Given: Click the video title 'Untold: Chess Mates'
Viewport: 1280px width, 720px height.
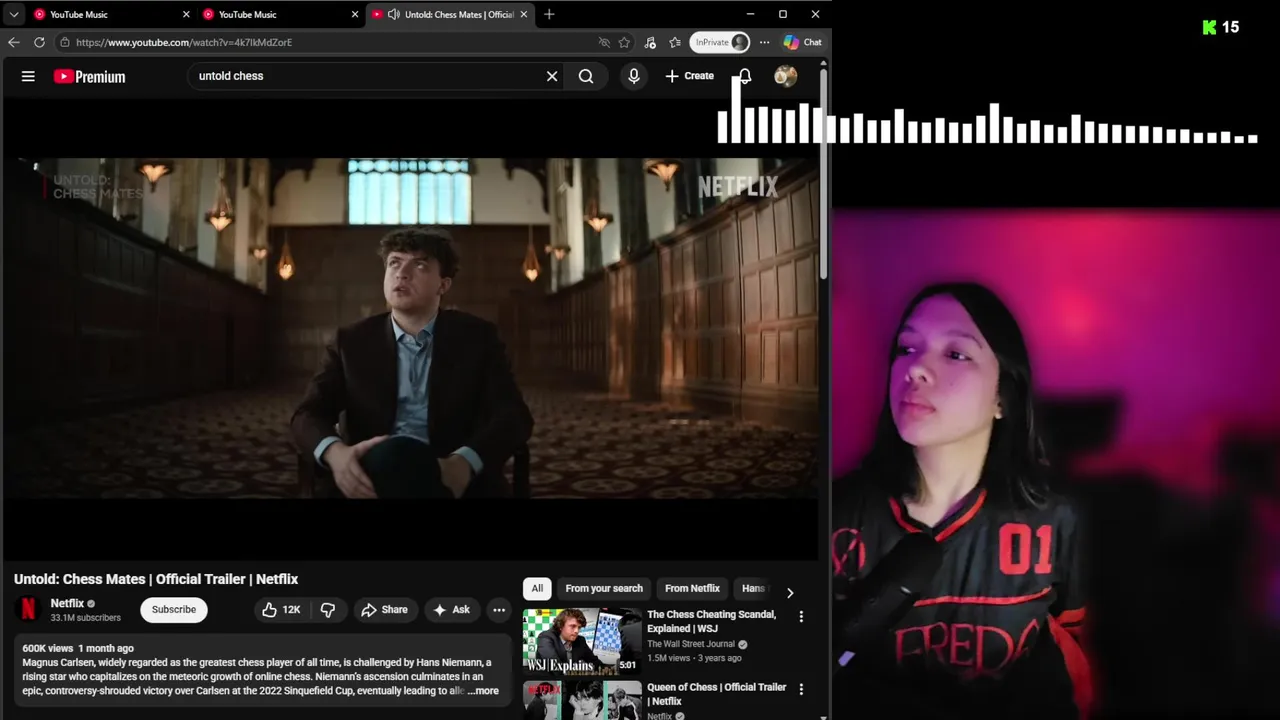Looking at the screenshot, I should 156,579.
